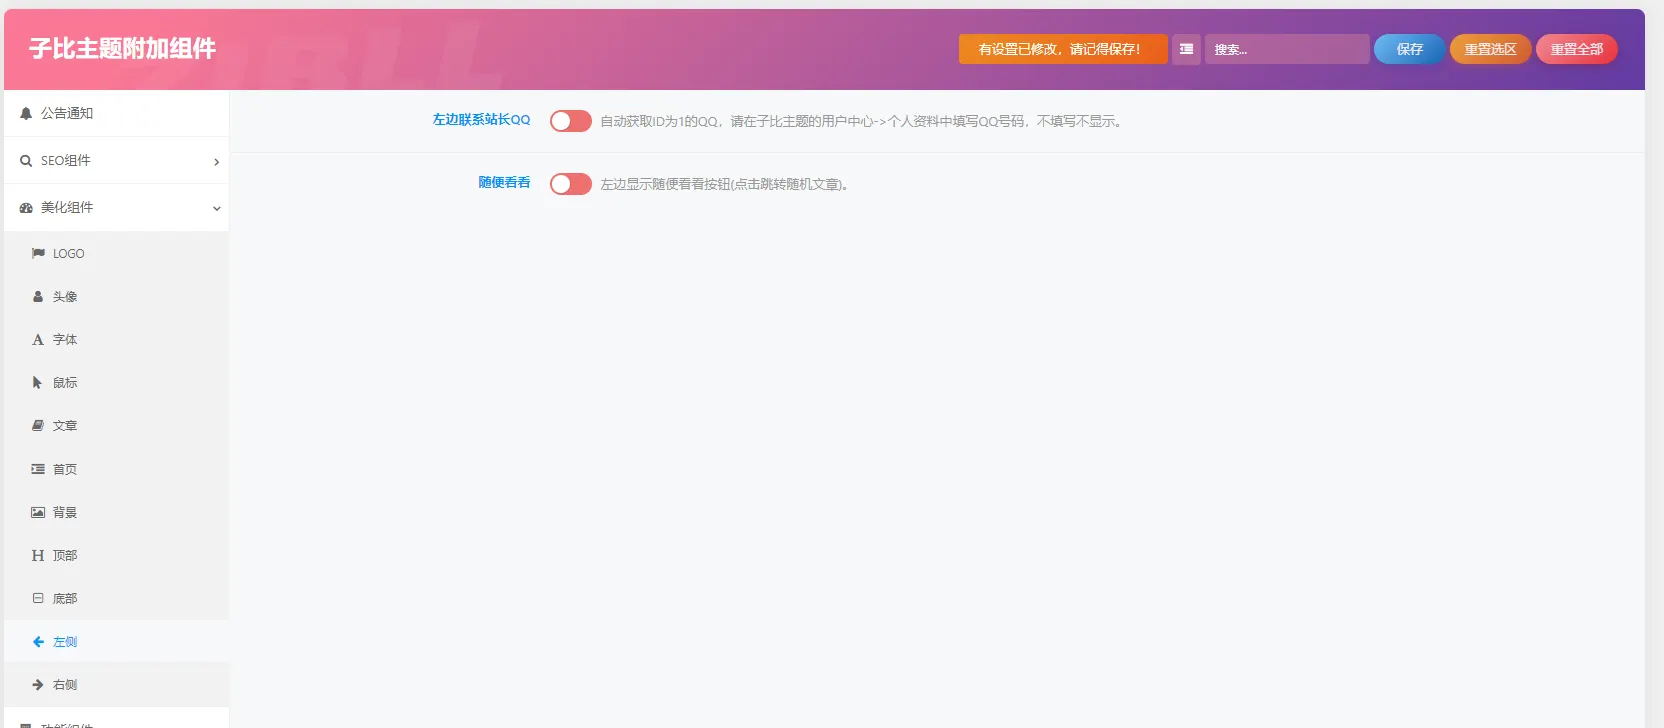
Task: Click the blue 保存 button
Action: pyautogui.click(x=1410, y=49)
